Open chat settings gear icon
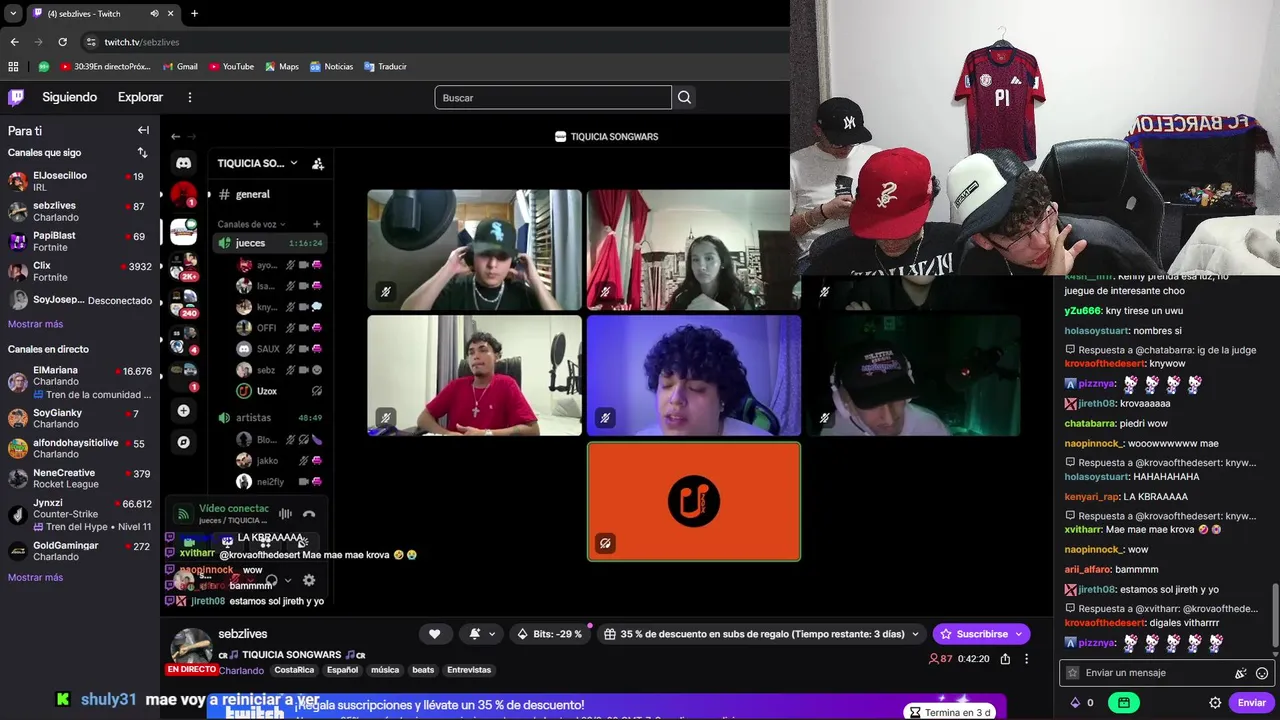The width and height of the screenshot is (1280, 720). (1215, 703)
